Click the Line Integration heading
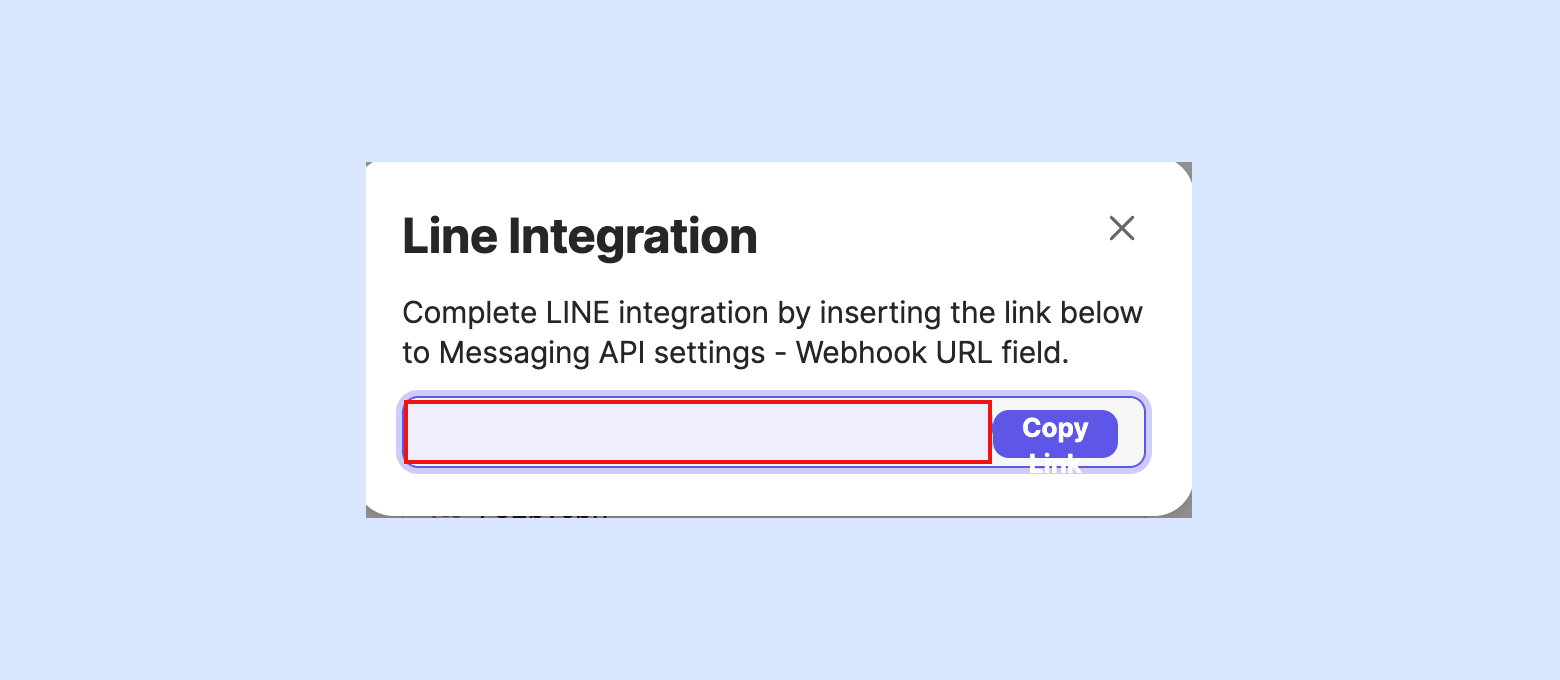 click(x=579, y=236)
